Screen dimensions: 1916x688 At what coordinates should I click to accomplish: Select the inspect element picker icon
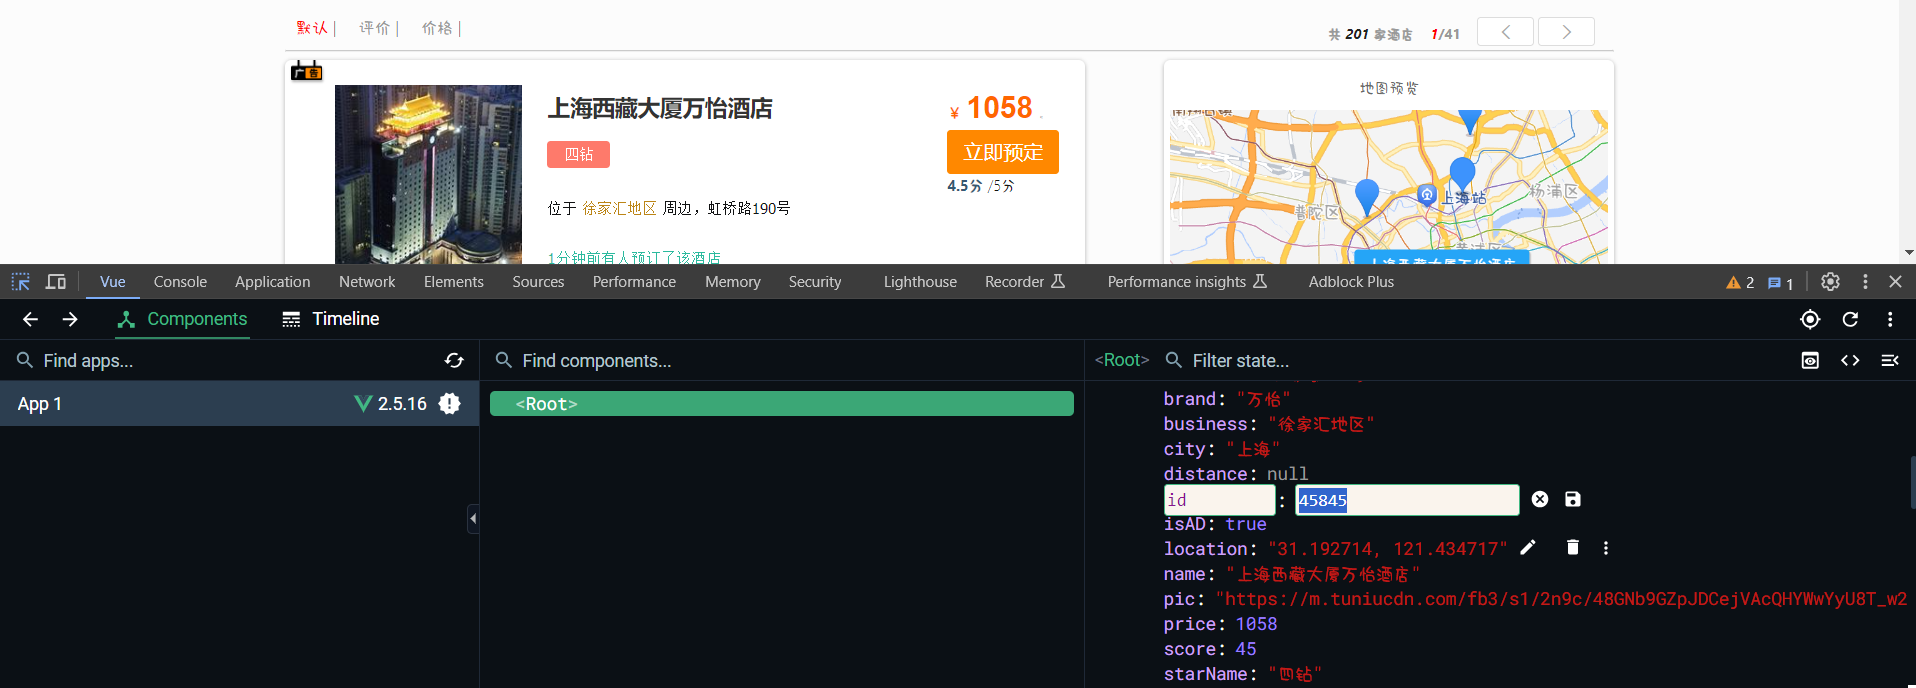pyautogui.click(x=20, y=282)
